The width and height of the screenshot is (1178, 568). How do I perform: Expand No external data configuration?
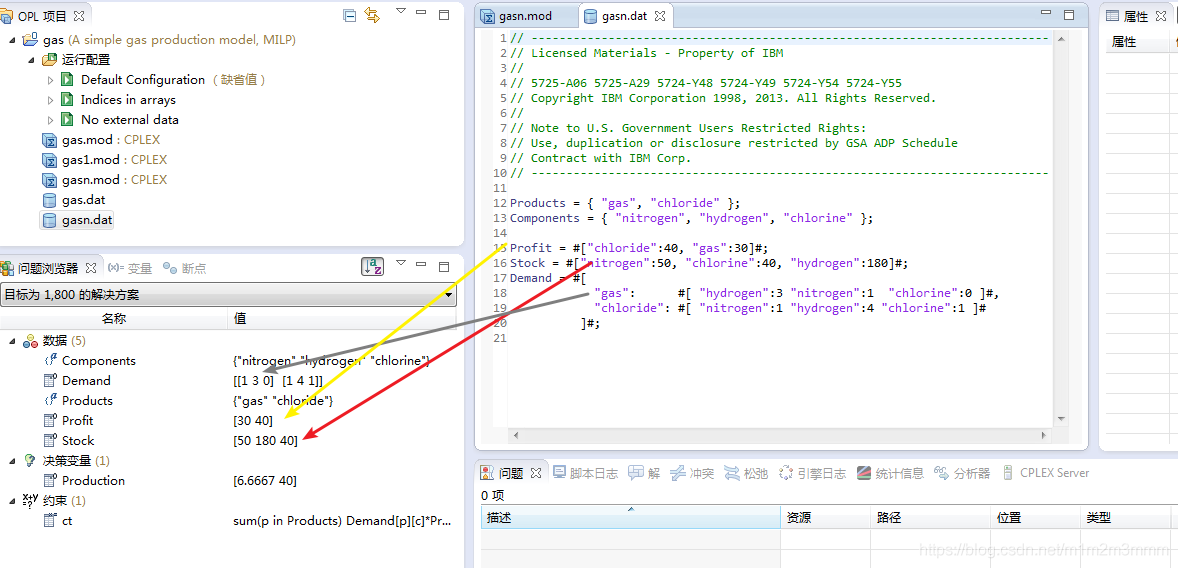(x=50, y=119)
